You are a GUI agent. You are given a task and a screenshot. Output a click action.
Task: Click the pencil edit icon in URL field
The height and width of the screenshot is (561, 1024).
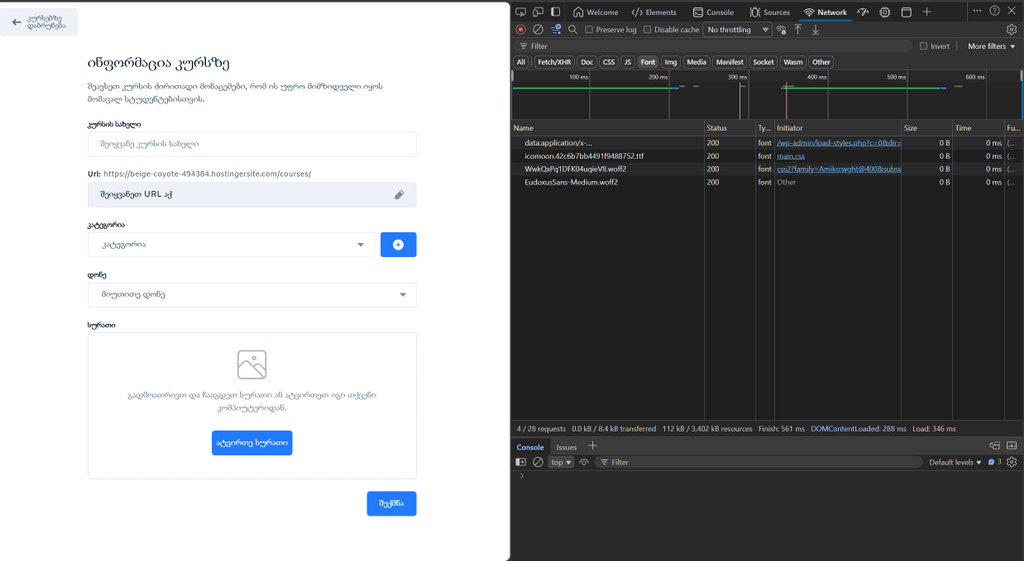pos(399,195)
